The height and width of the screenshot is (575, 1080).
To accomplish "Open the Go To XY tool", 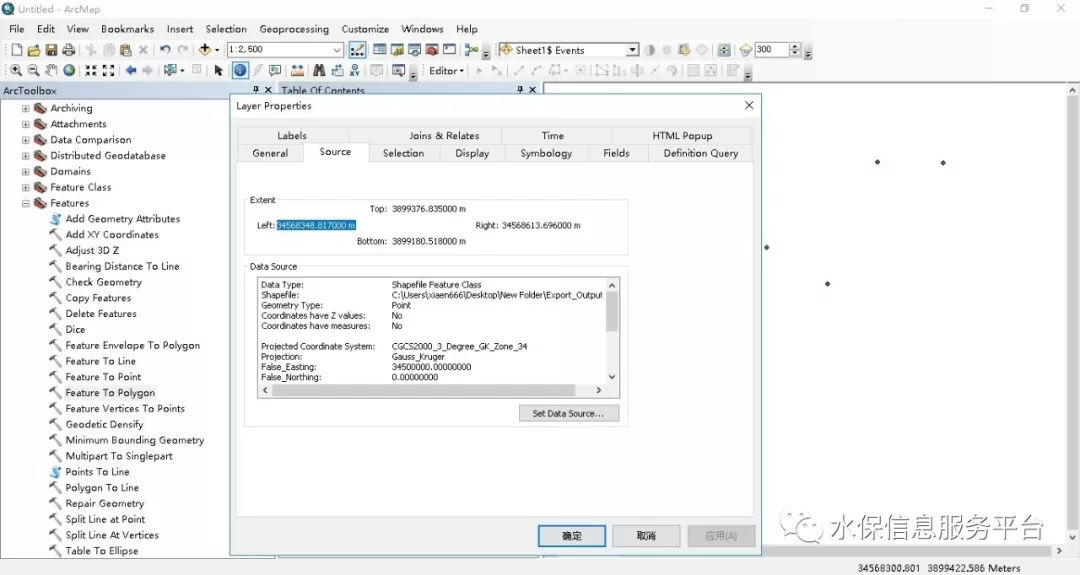I will (x=355, y=70).
